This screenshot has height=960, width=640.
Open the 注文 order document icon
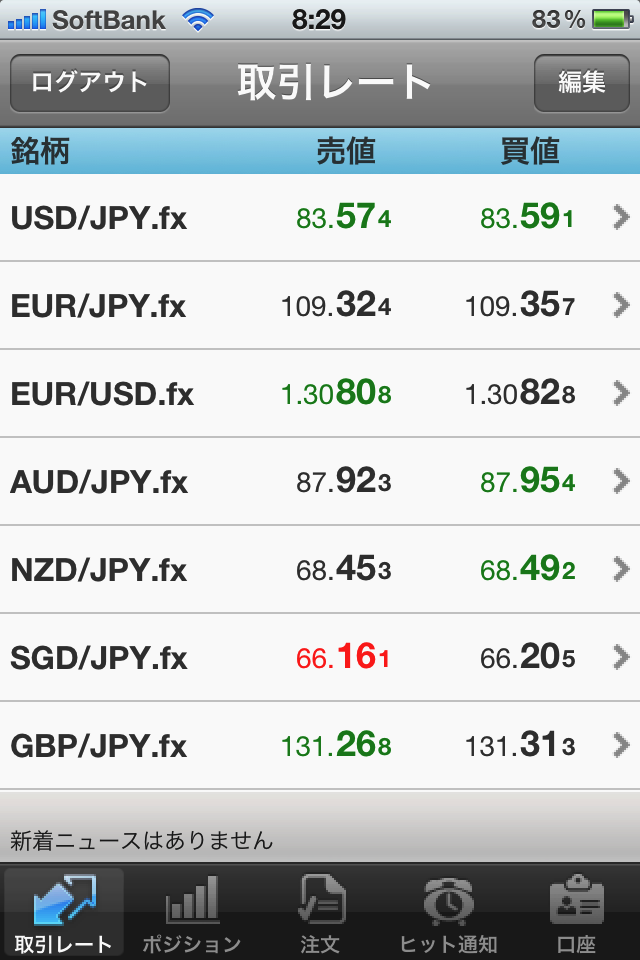(321, 898)
